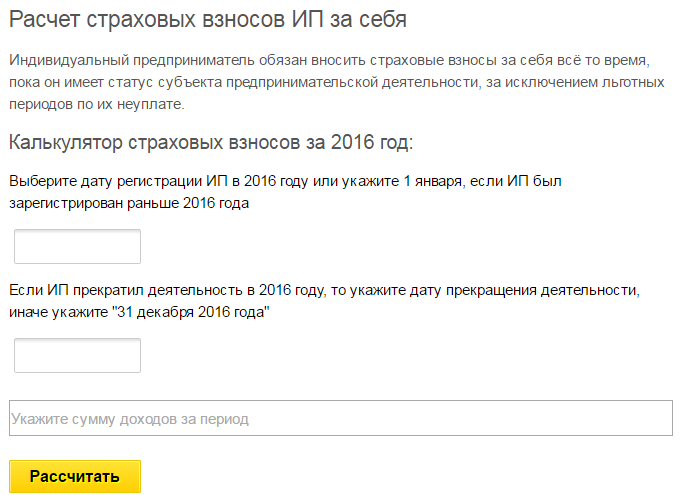The image size is (686, 495).
Task: Click the text 2016 год in calculator heading
Action: tap(370, 142)
